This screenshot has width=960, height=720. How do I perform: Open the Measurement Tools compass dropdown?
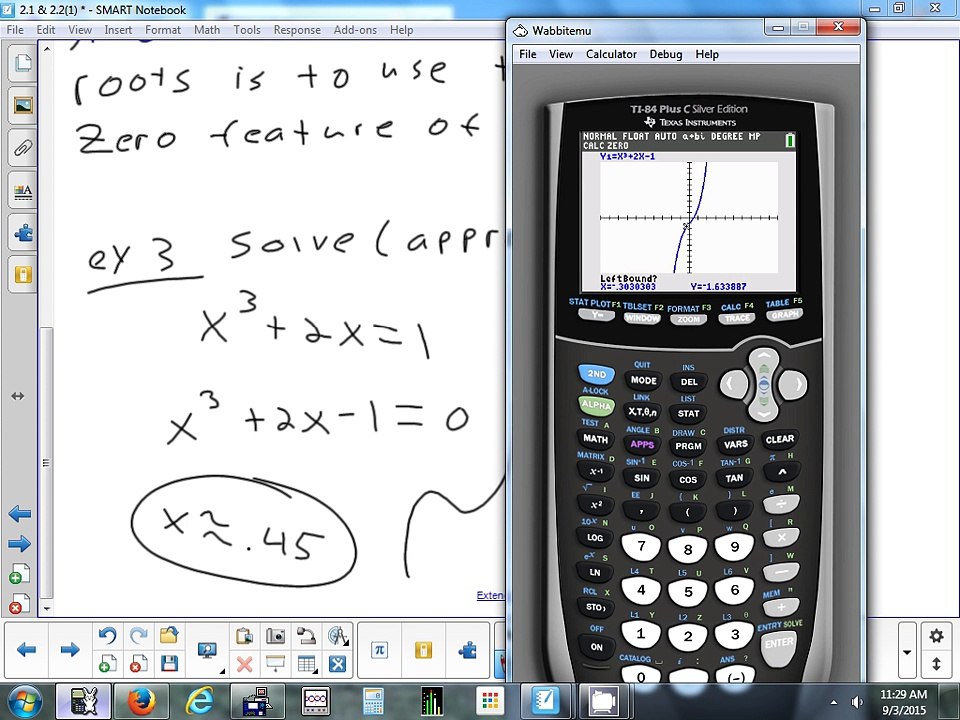(x=338, y=636)
